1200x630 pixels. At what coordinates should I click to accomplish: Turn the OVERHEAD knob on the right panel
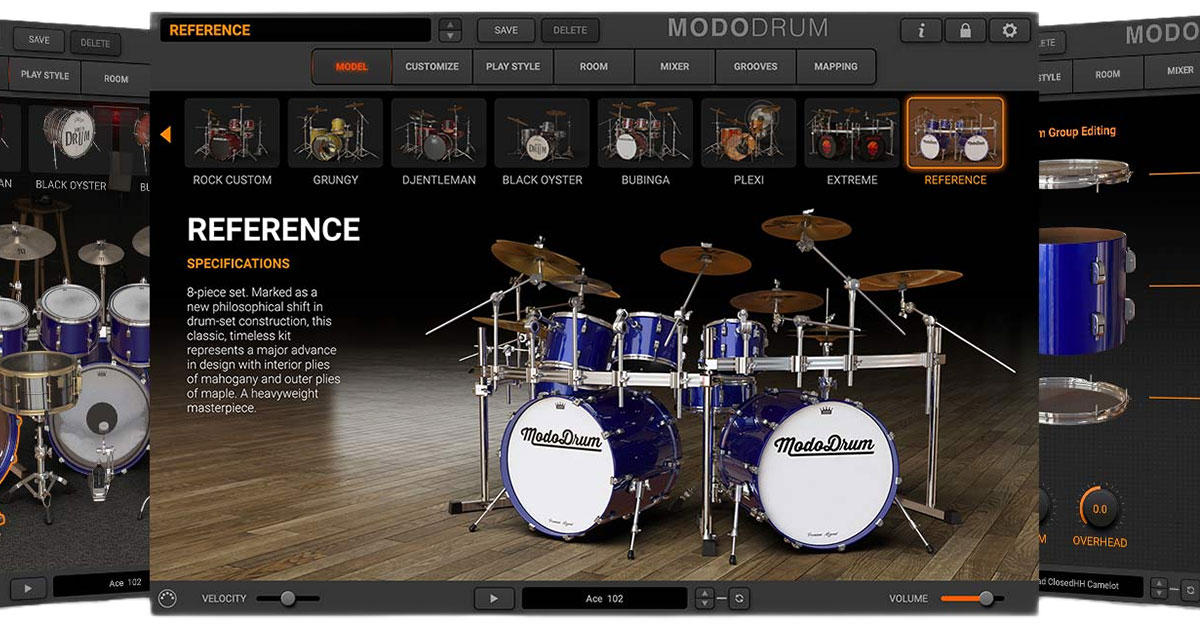1100,509
